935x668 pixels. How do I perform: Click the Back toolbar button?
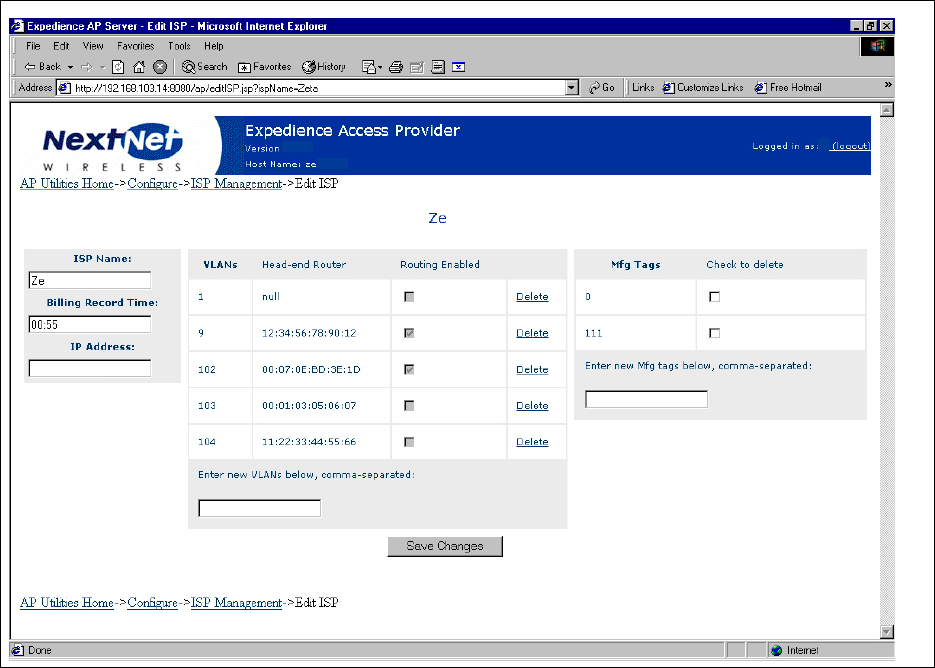[42, 67]
